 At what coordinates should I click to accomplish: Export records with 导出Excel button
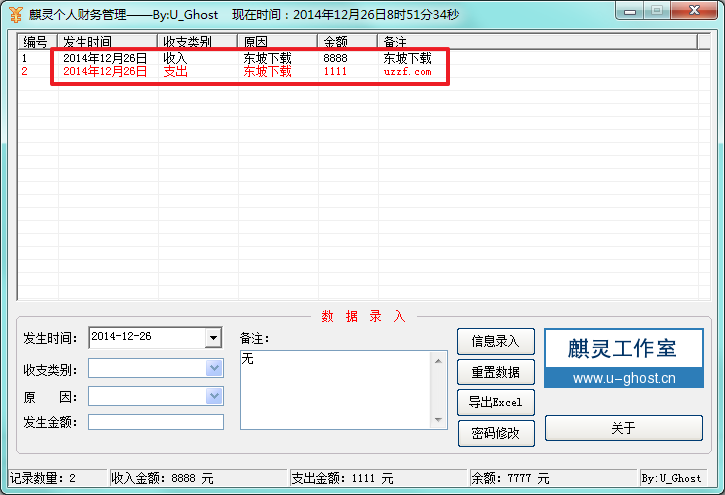(496, 403)
